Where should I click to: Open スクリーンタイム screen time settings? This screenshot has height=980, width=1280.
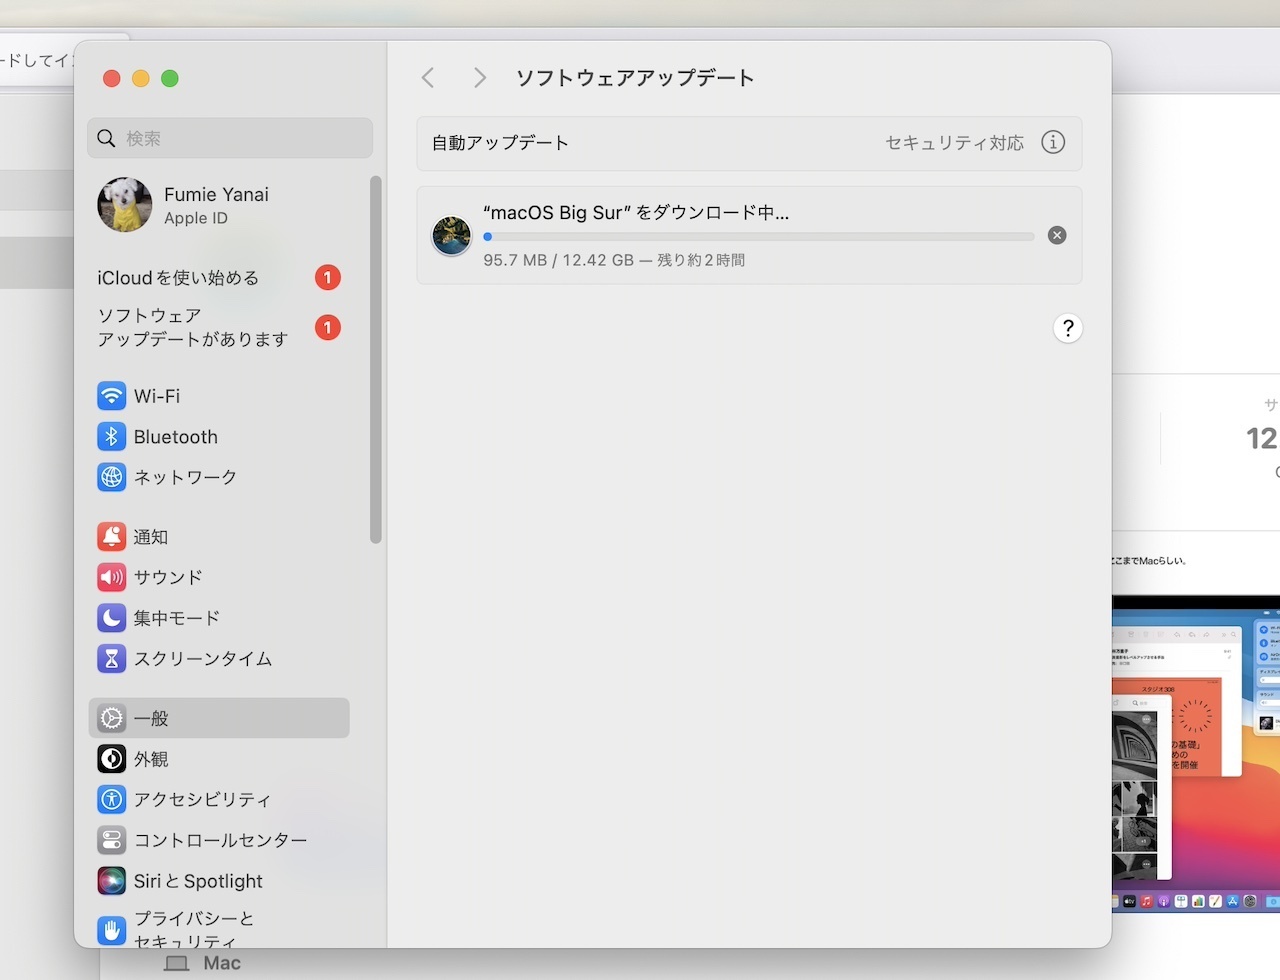(202, 658)
